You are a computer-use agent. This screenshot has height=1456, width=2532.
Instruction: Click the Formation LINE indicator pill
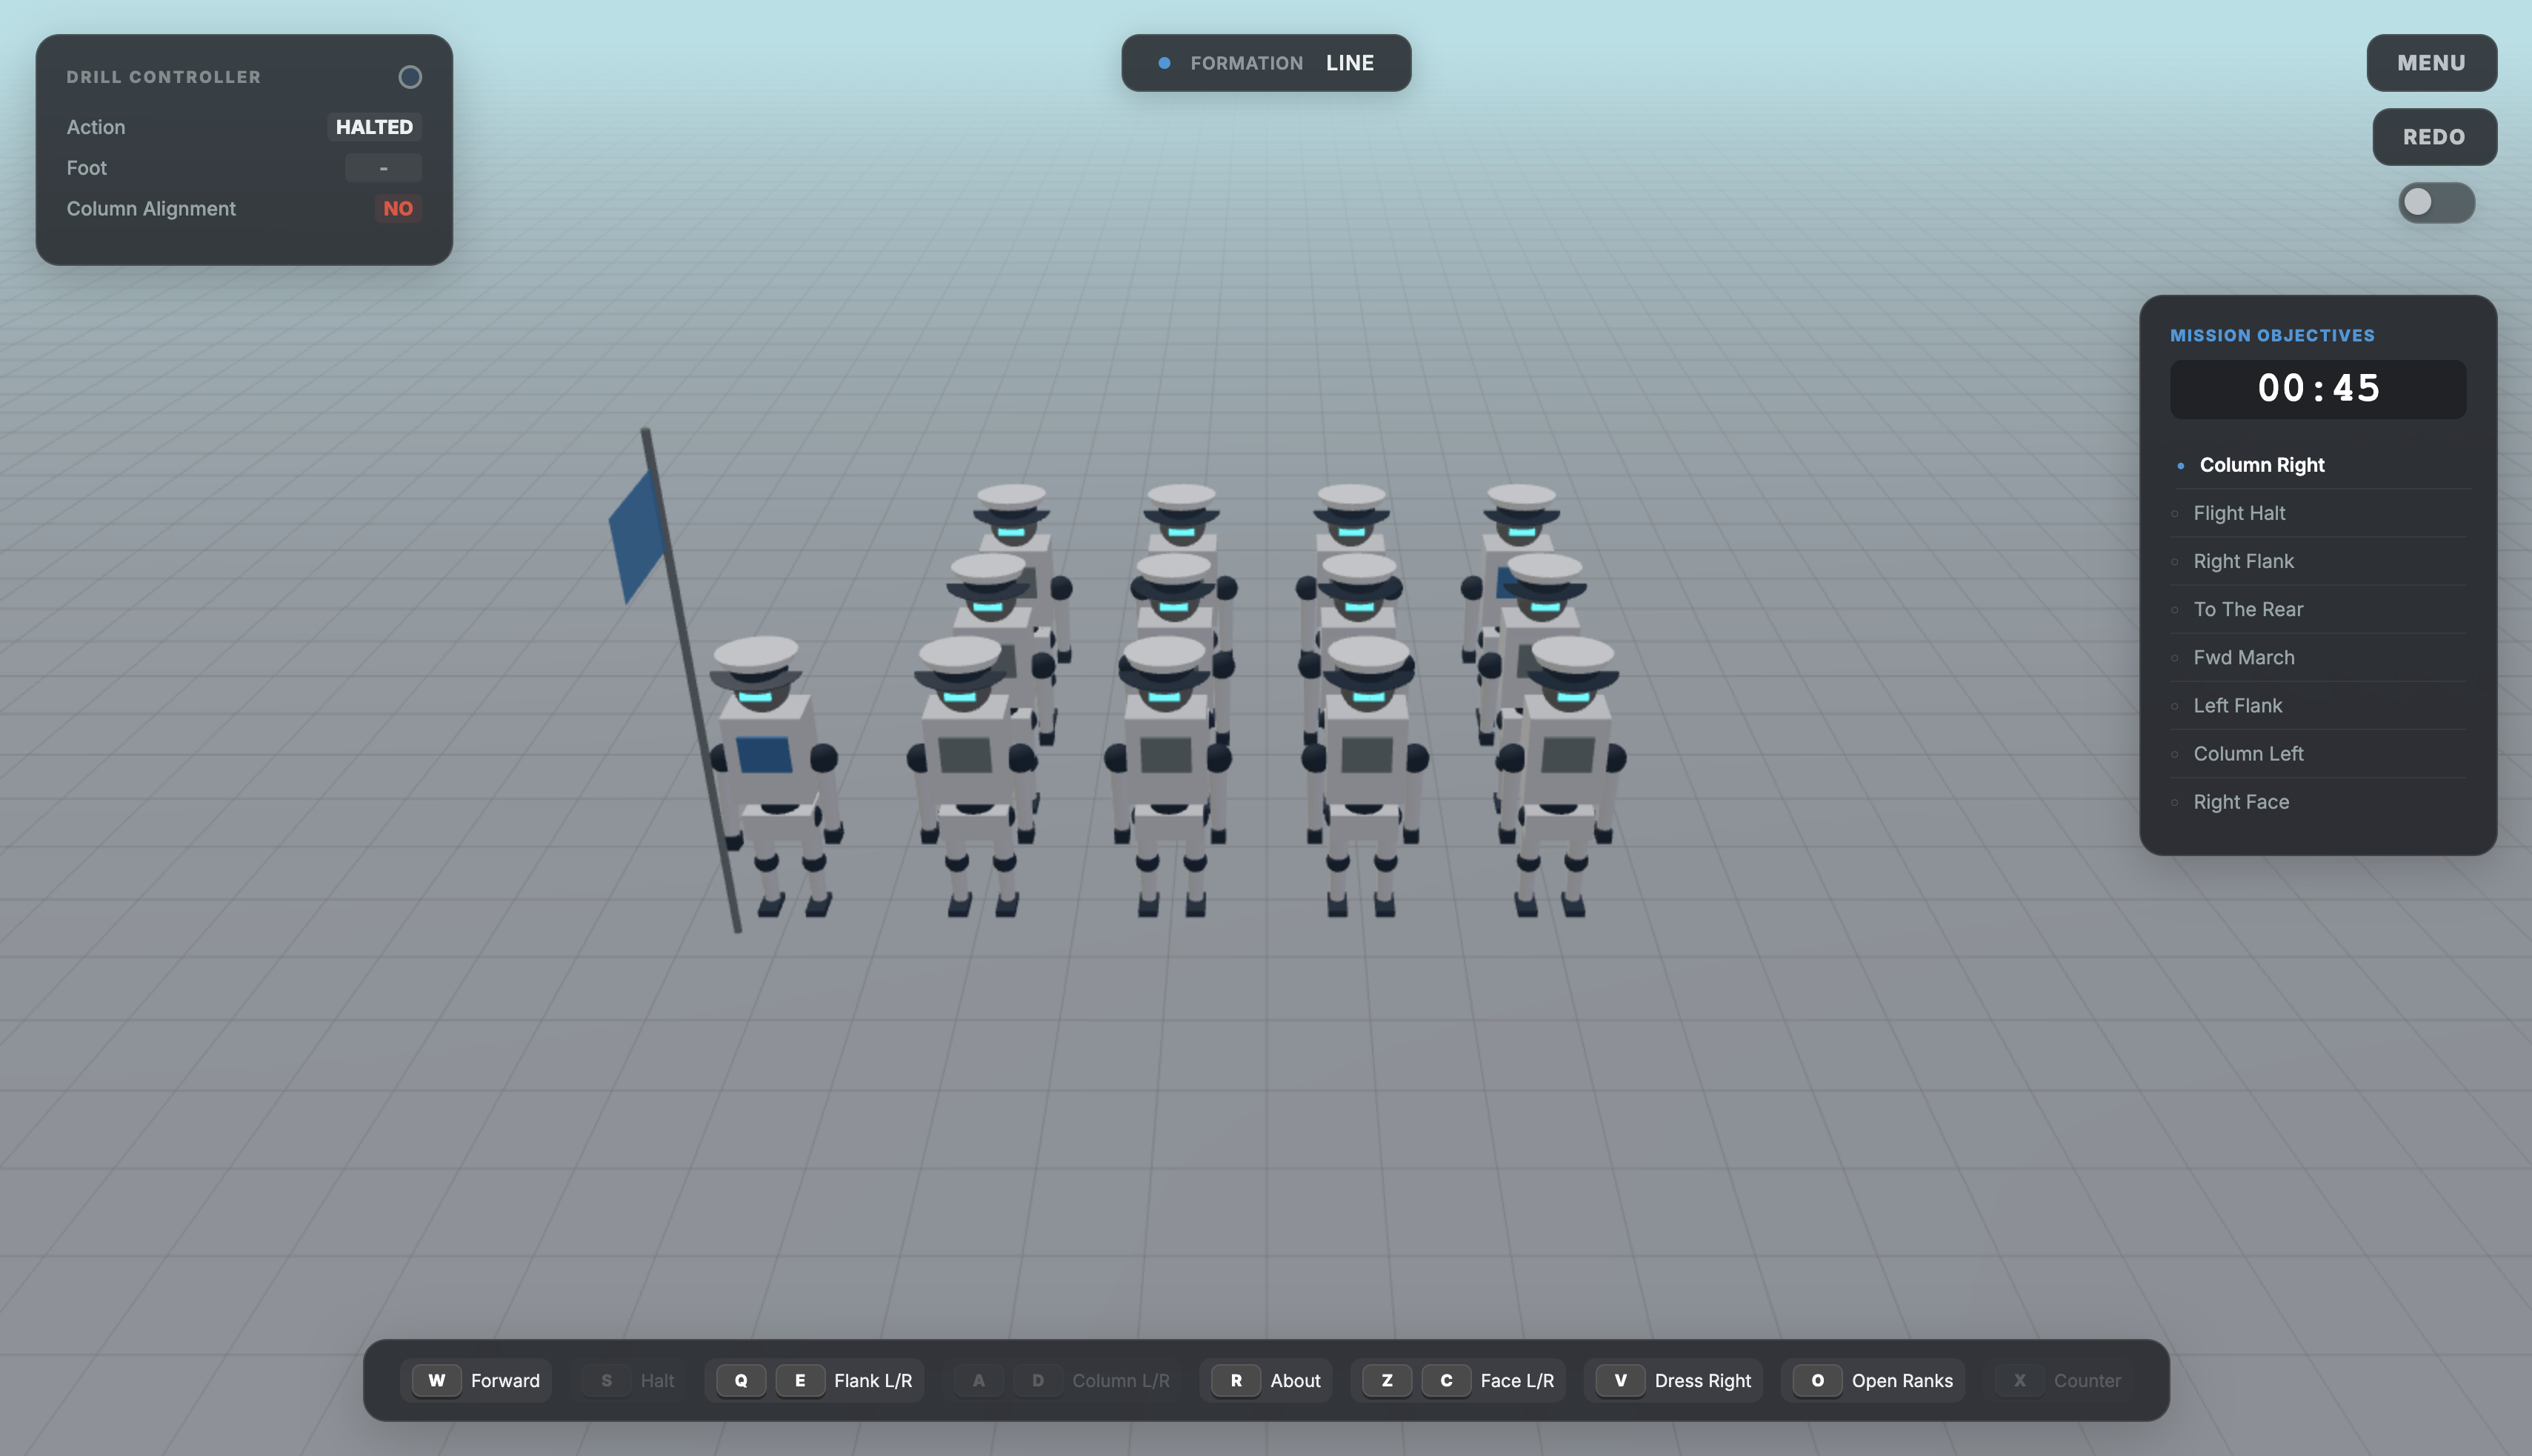point(1265,63)
